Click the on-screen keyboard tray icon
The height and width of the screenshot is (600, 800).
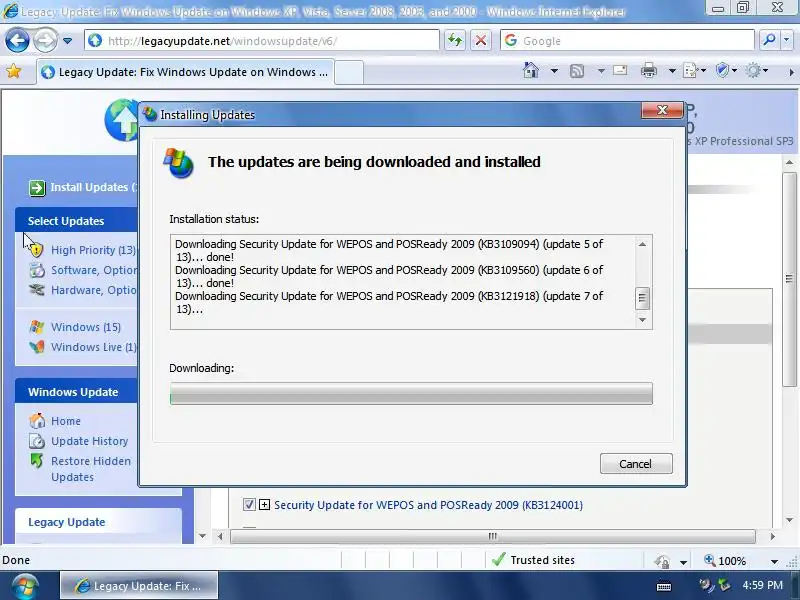(x=664, y=586)
